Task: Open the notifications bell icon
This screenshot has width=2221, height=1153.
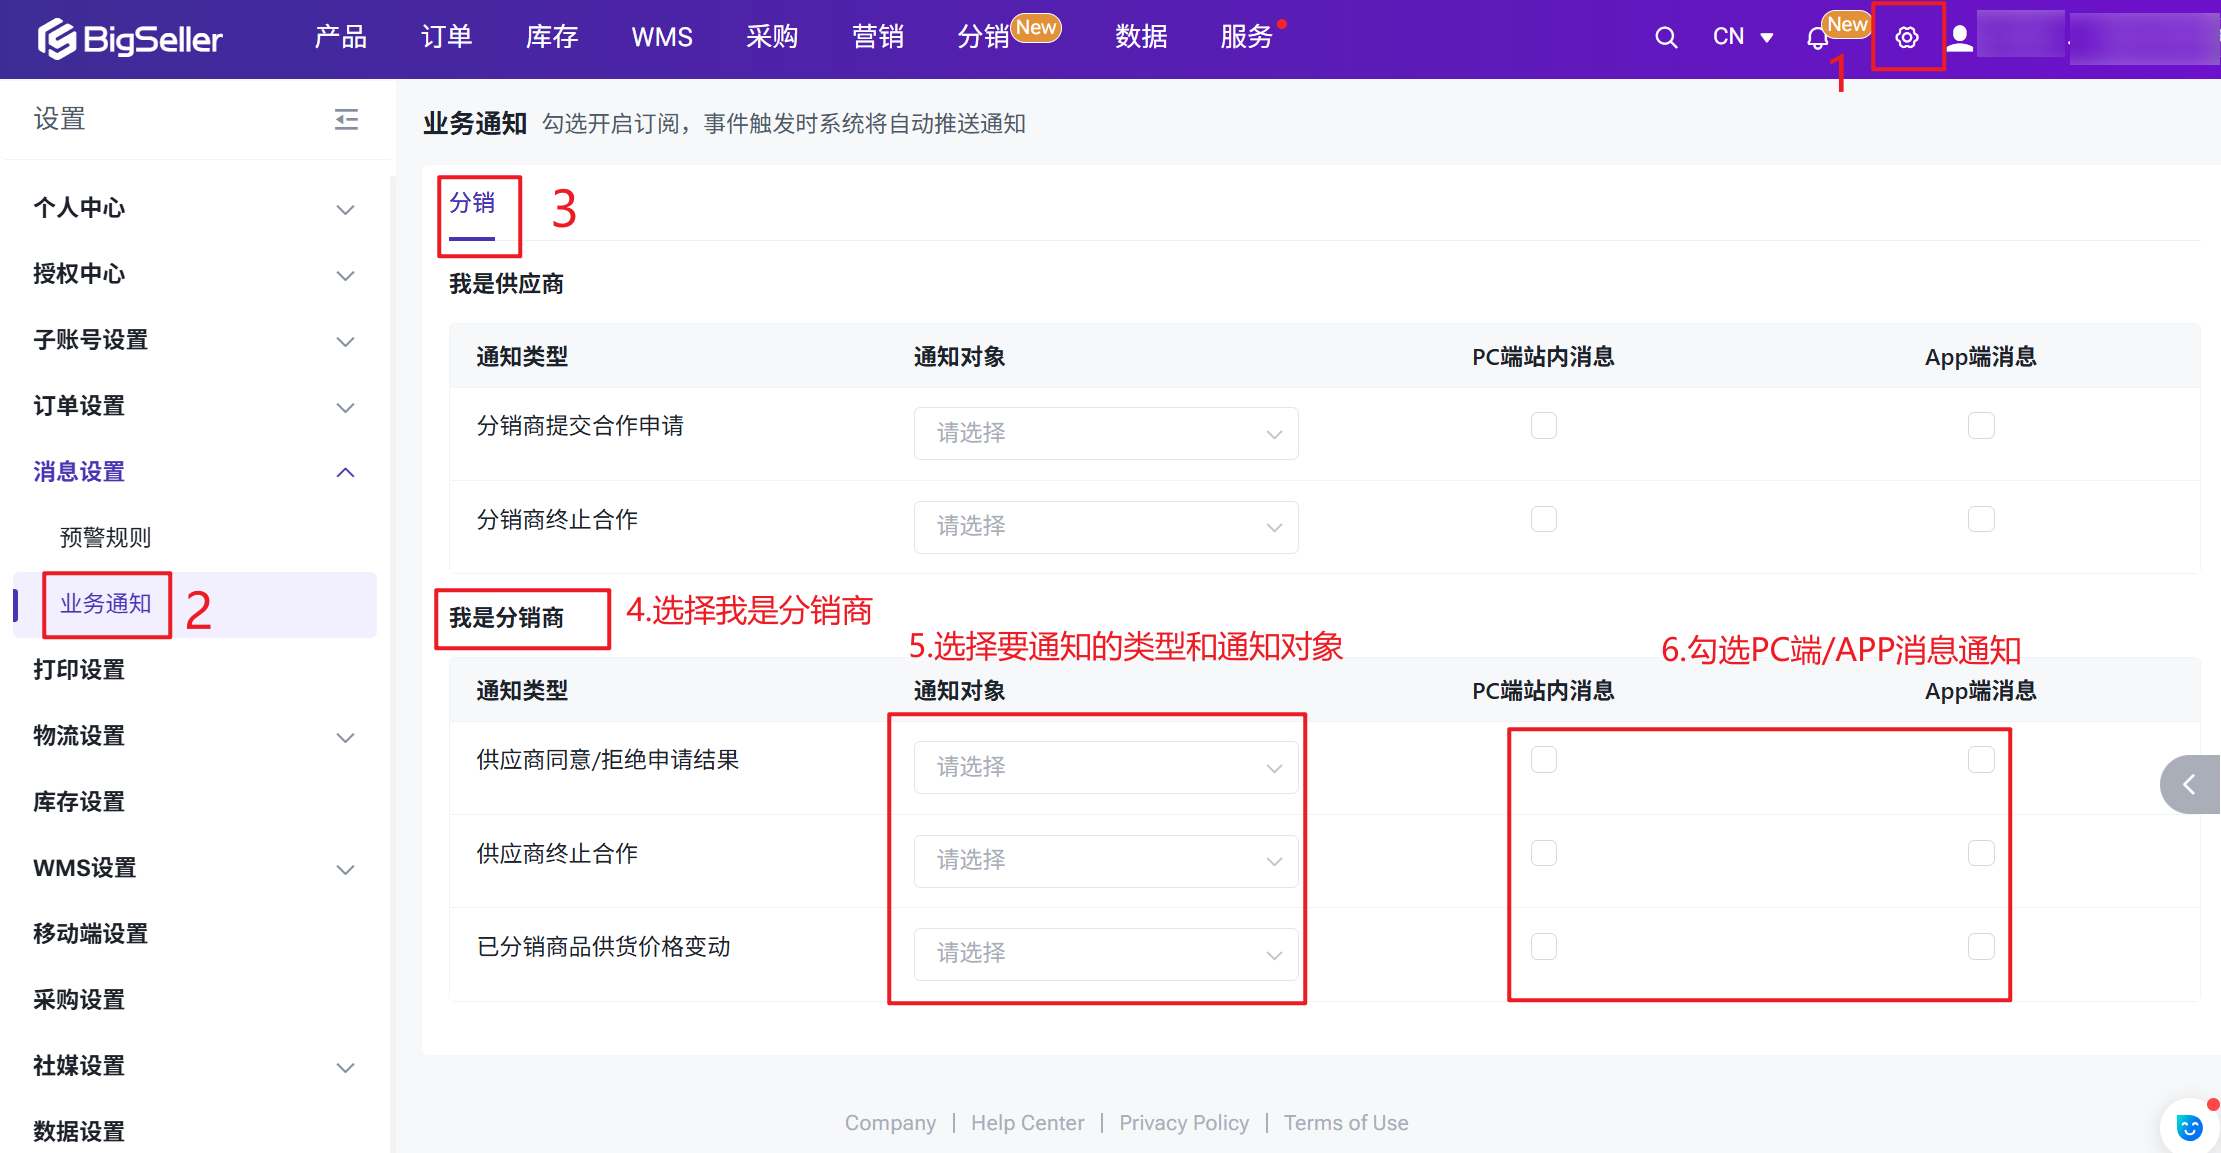Action: point(1817,39)
